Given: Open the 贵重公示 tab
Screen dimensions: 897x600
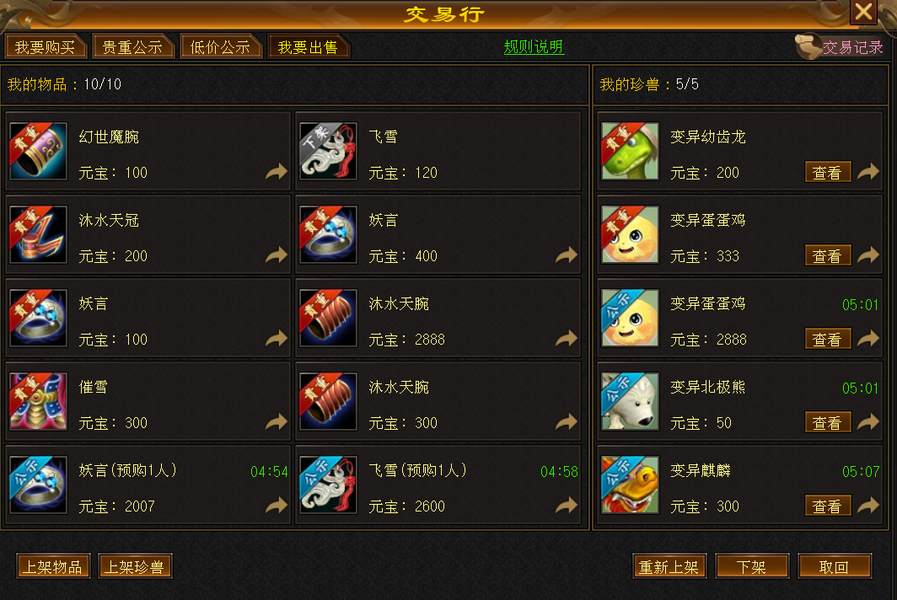Looking at the screenshot, I should point(133,47).
